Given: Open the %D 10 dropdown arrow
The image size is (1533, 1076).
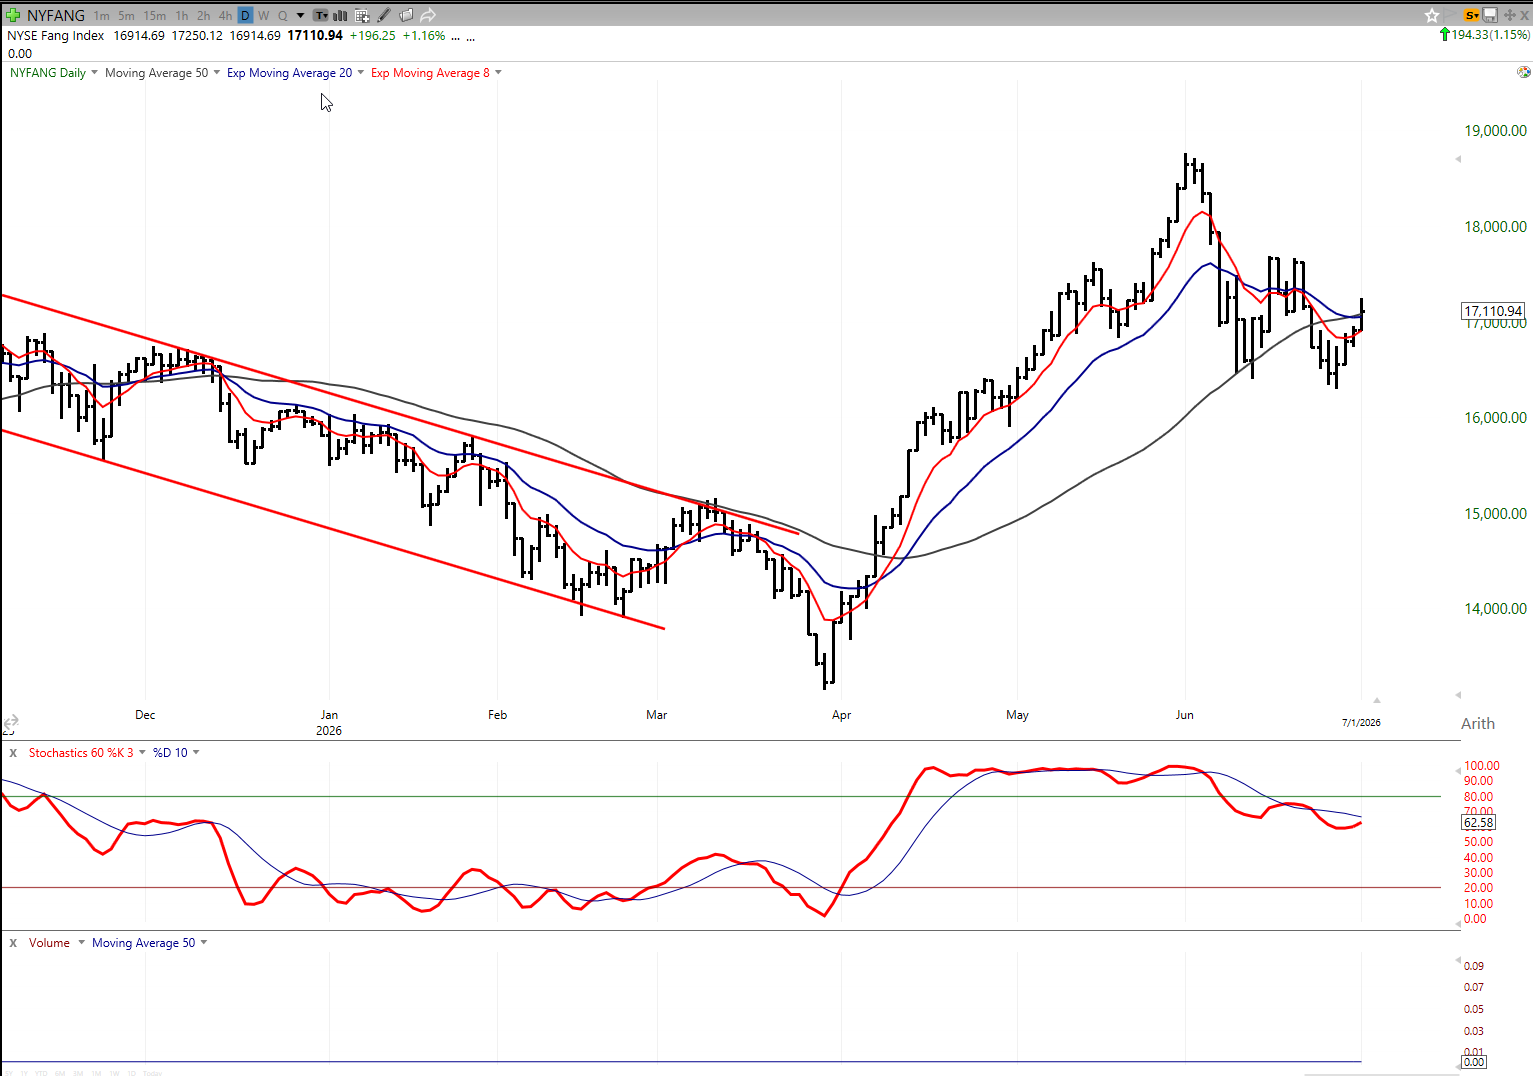Looking at the screenshot, I should (x=196, y=753).
